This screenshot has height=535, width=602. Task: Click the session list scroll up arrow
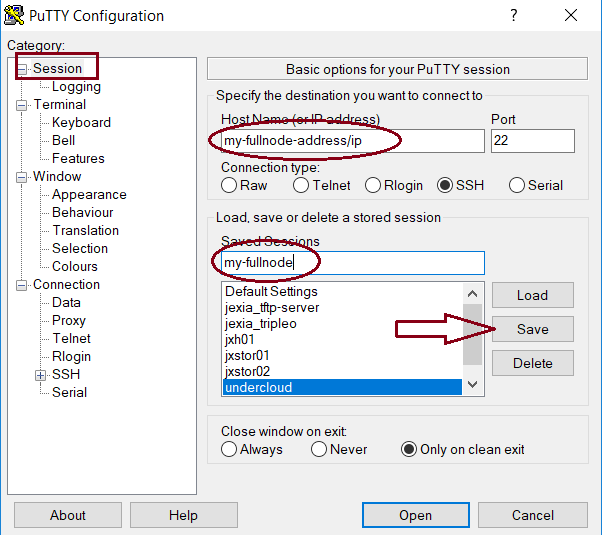click(473, 294)
